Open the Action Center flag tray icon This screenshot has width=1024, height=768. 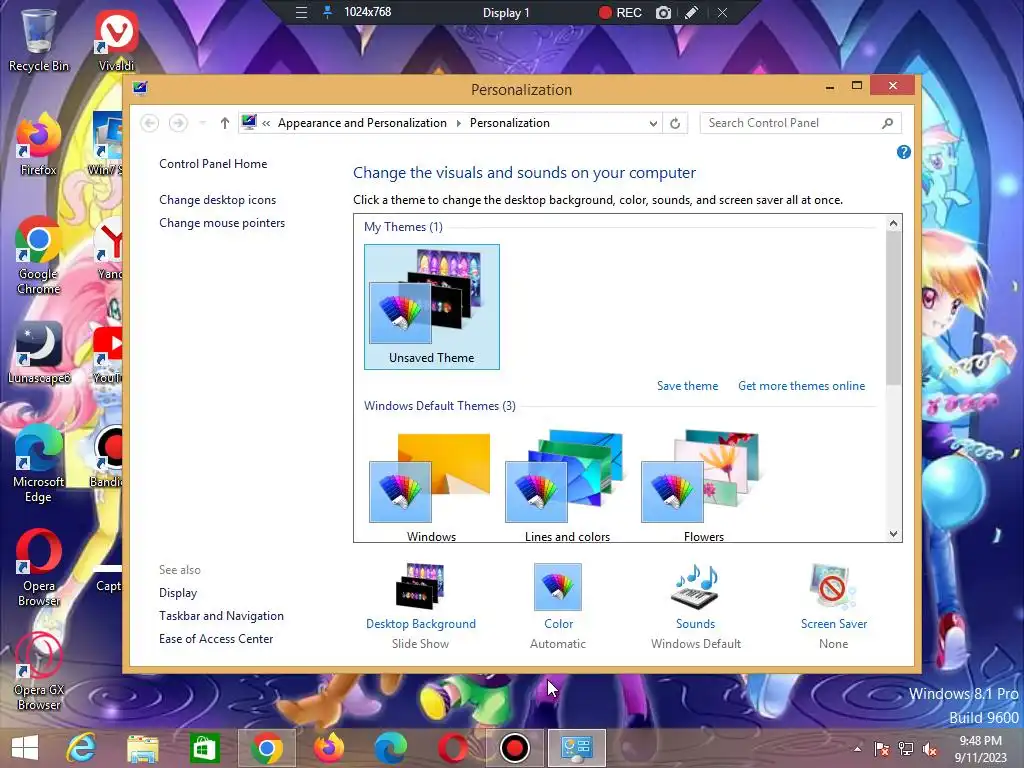pos(882,749)
